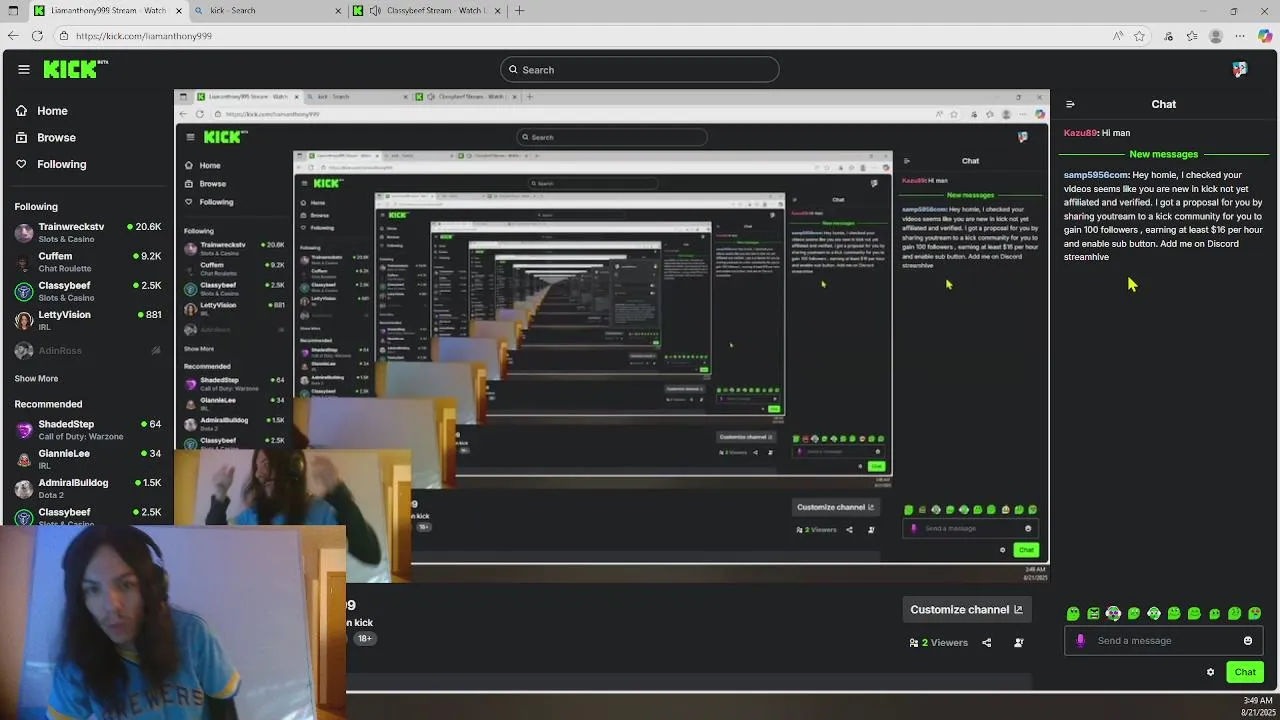
Task: Open Classybeef under Following
Action: pos(88,291)
